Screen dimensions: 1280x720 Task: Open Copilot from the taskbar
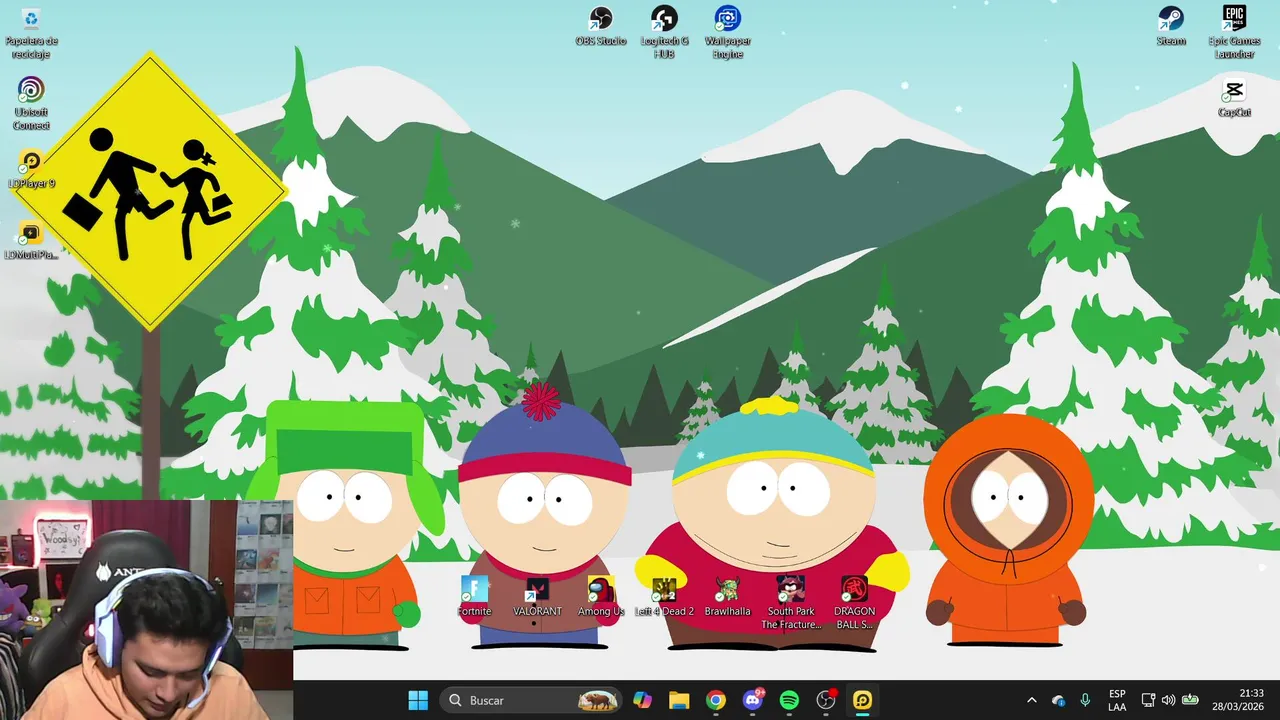pos(642,700)
